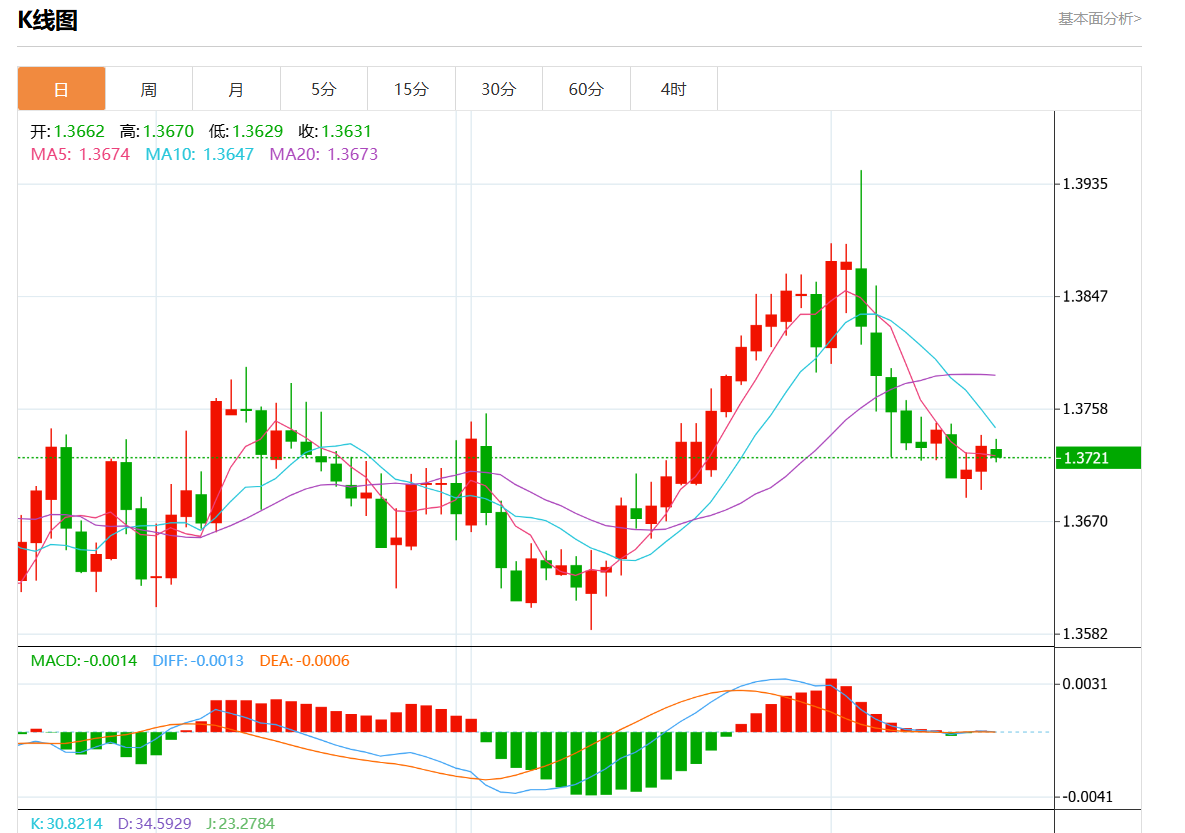Click the D: 34.5929 indicator value

pyautogui.click(x=154, y=823)
